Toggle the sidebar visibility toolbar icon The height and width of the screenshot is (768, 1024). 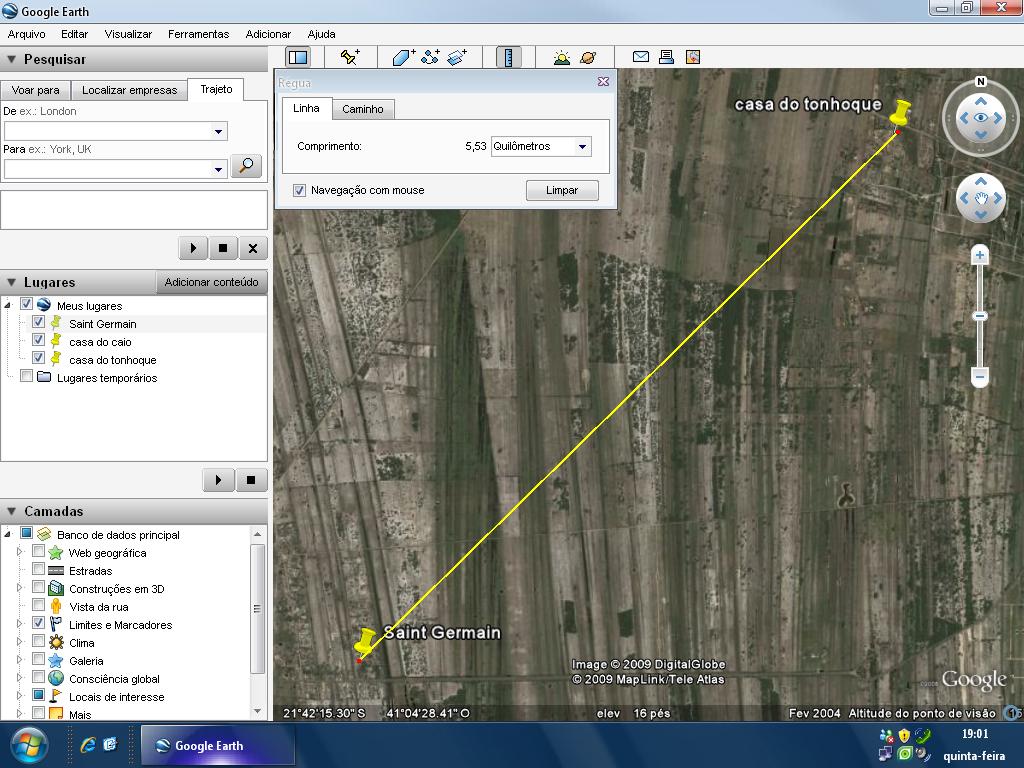tap(298, 57)
